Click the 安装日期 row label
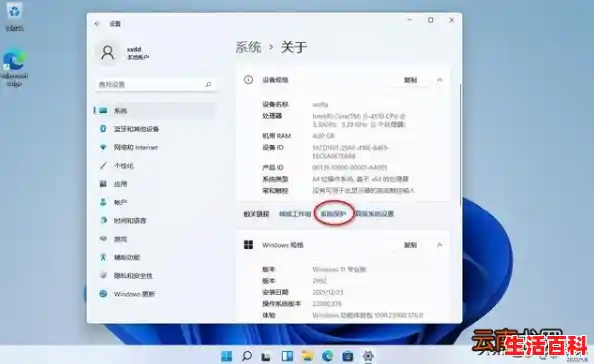This screenshot has width=594, height=364. (x=275, y=292)
